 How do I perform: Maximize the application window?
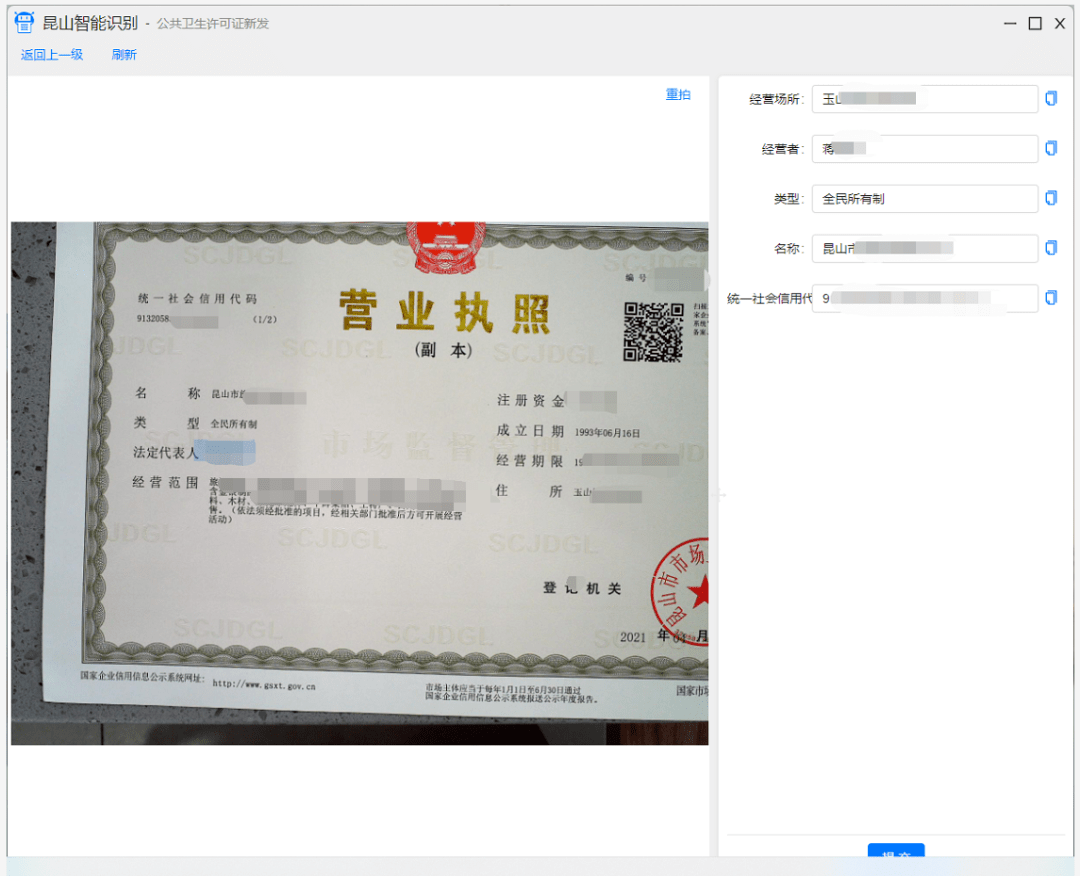click(x=1035, y=23)
